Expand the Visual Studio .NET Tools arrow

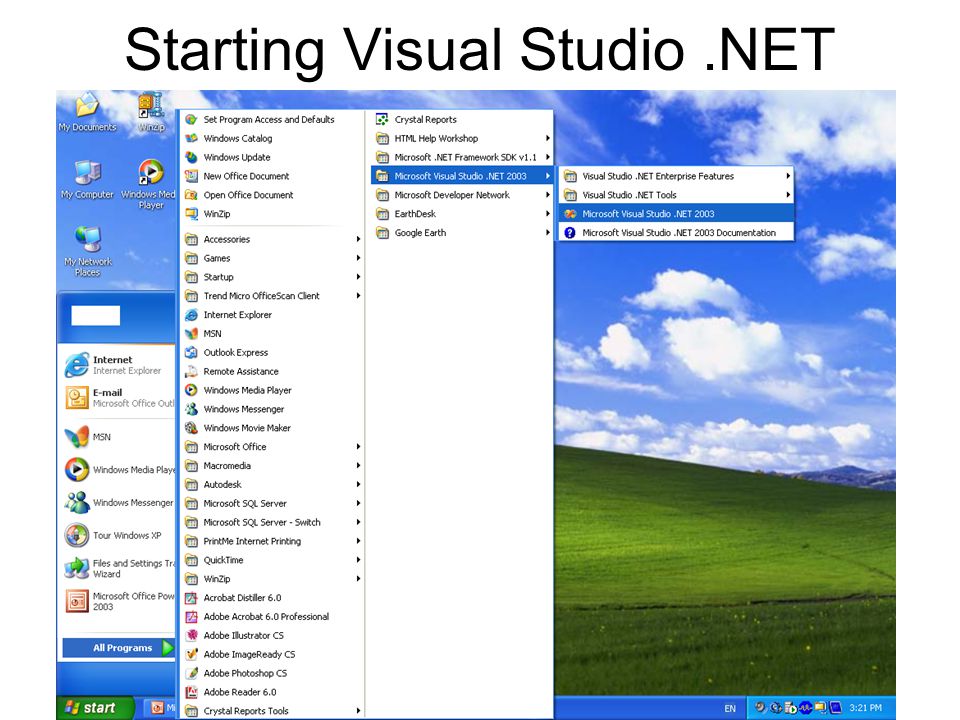click(x=788, y=195)
